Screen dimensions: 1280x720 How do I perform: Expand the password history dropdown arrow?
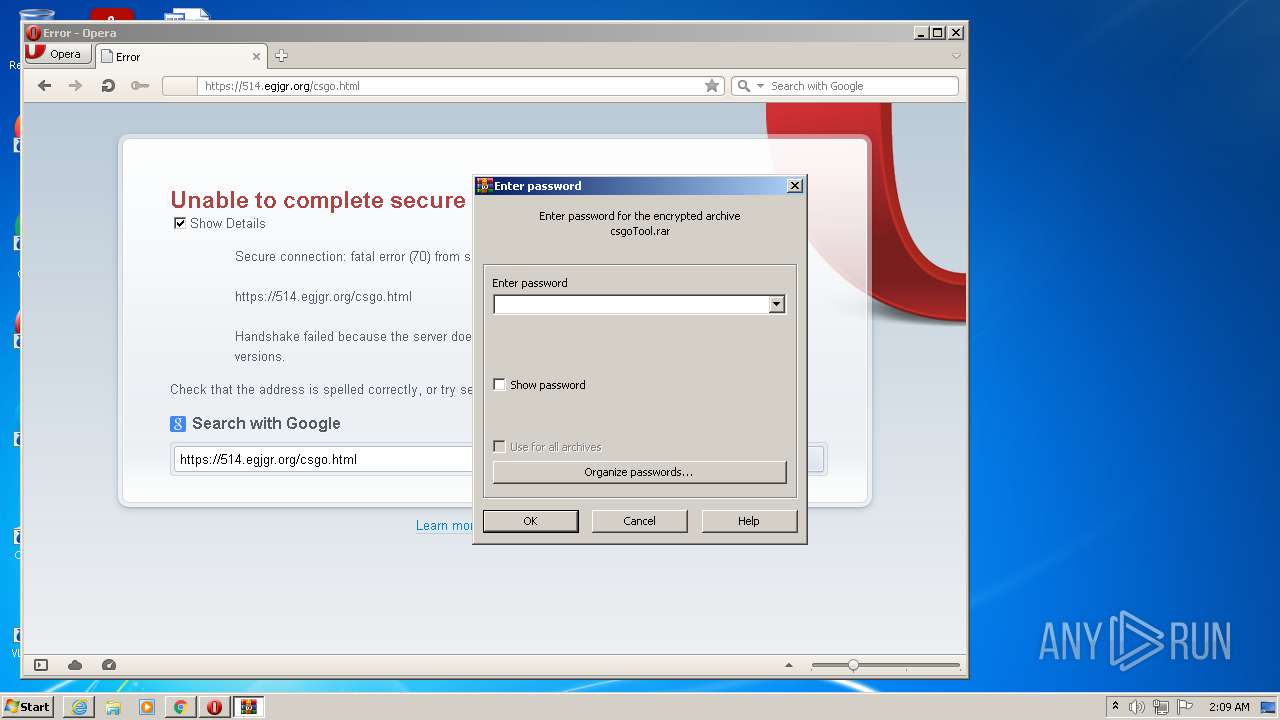point(777,304)
